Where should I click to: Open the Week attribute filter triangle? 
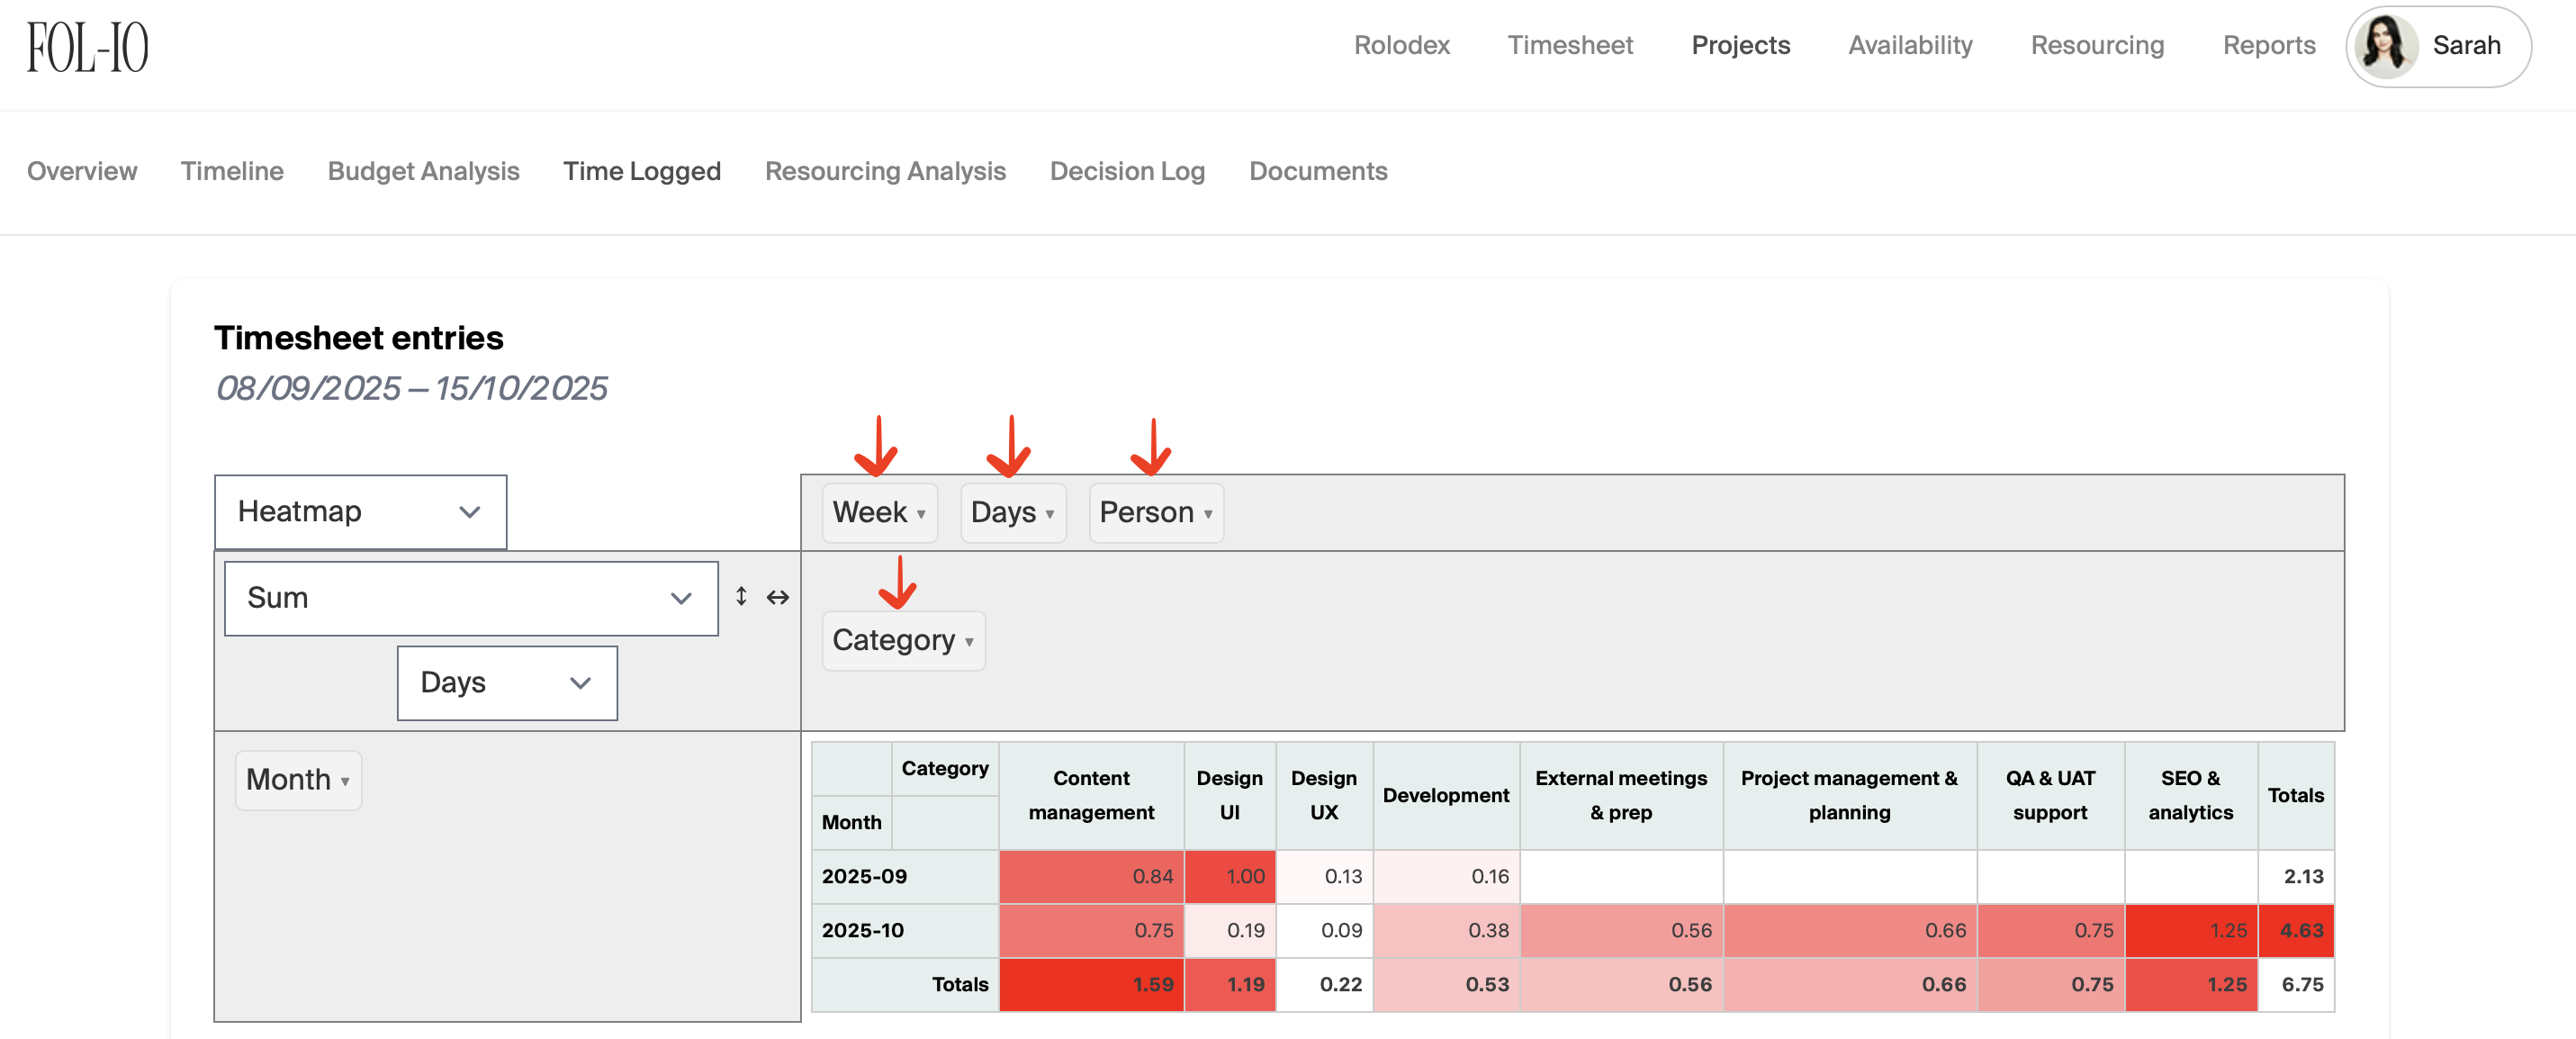click(x=921, y=514)
